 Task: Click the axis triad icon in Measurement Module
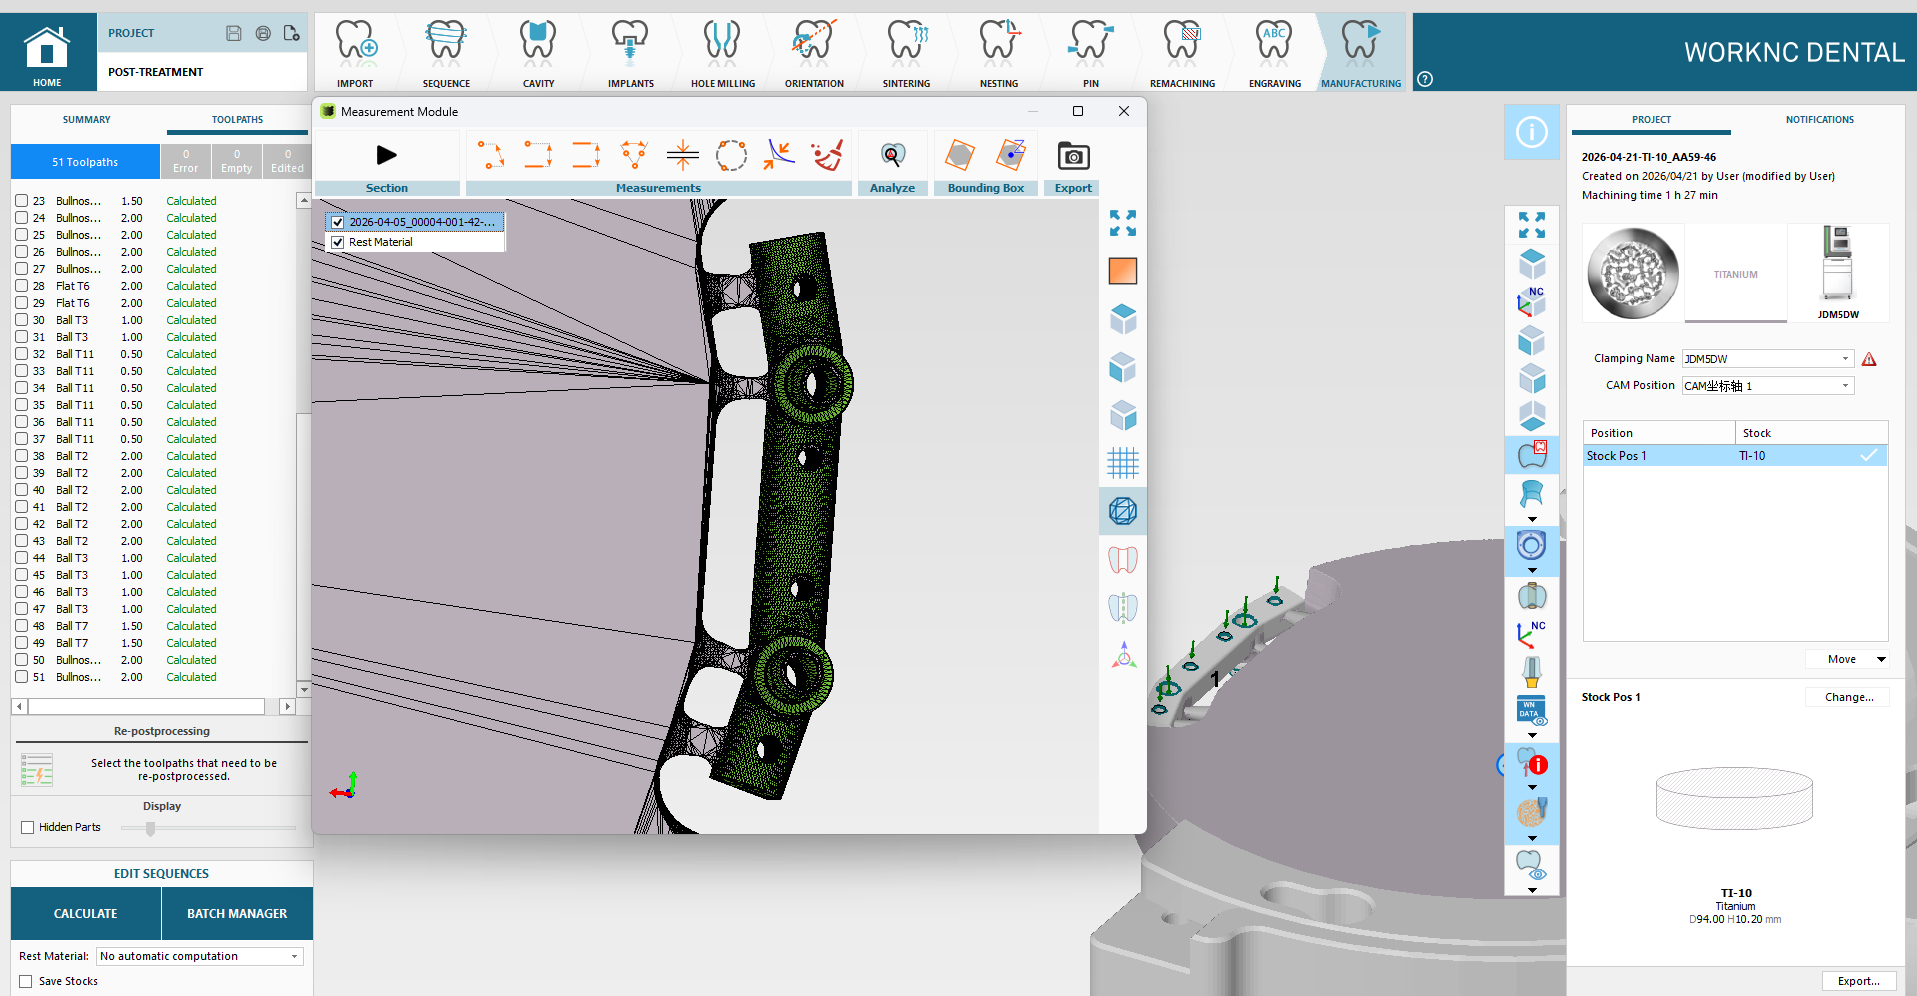pos(1123,656)
